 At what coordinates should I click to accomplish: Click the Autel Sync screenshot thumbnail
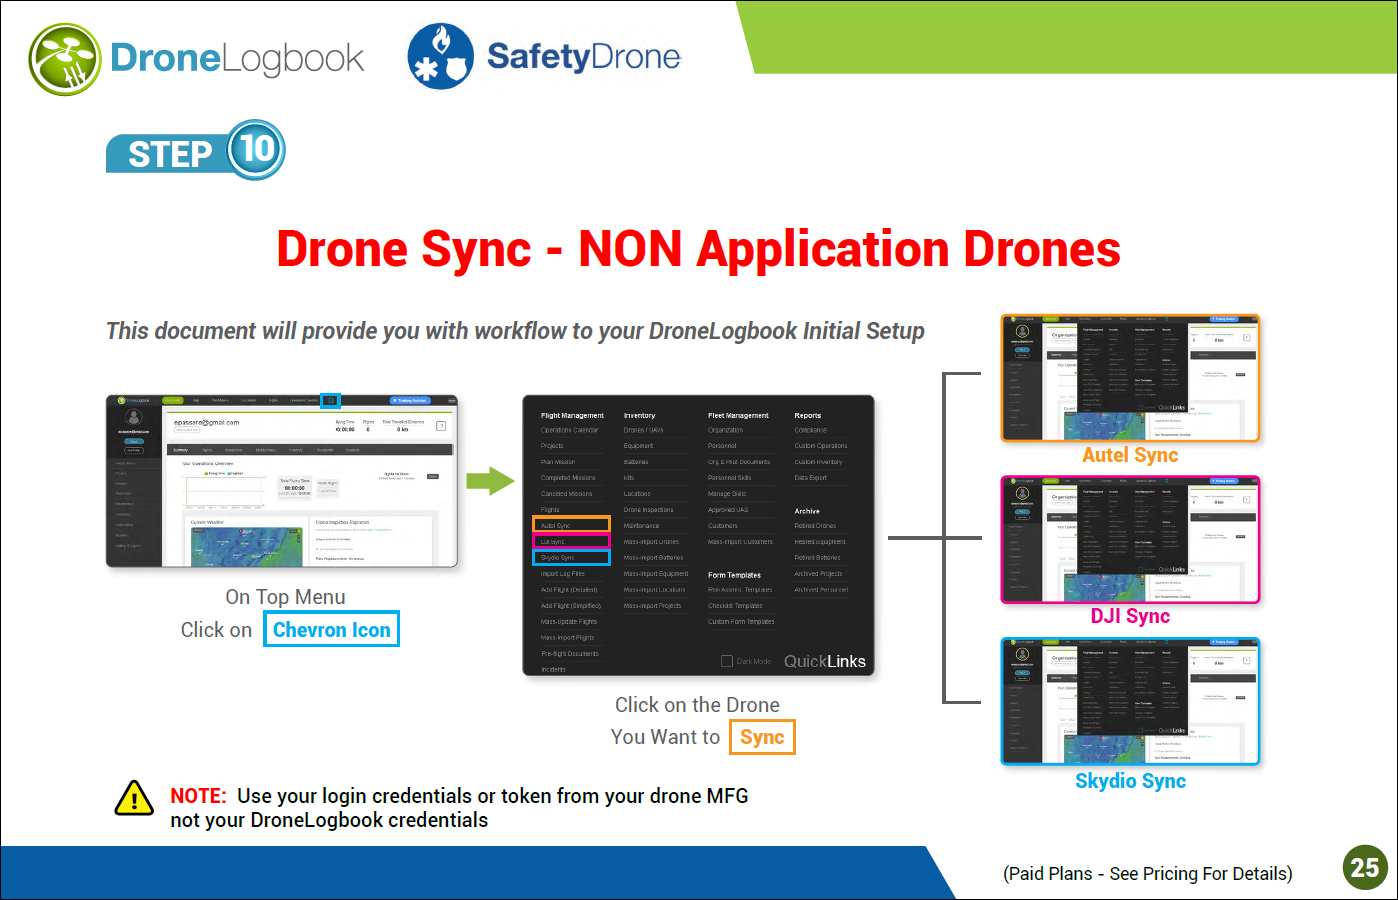pyautogui.click(x=1131, y=379)
